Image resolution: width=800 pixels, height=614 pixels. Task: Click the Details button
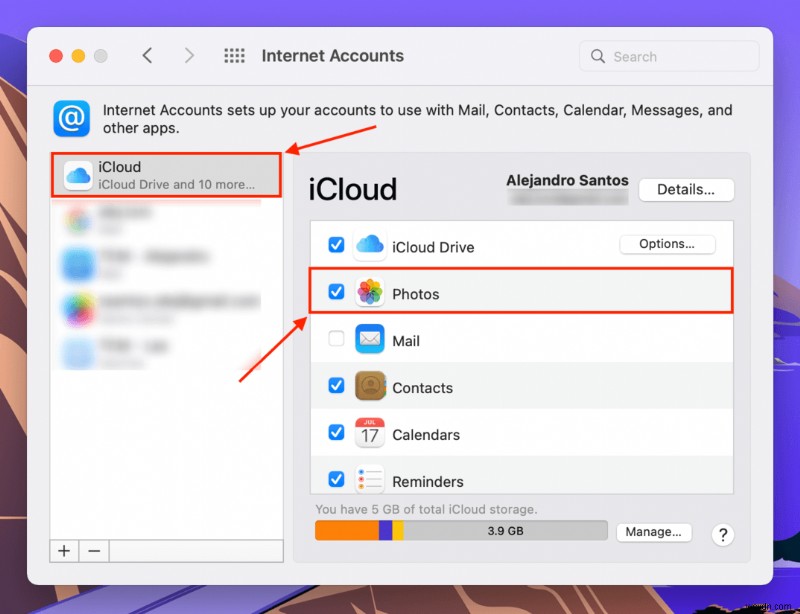point(686,190)
